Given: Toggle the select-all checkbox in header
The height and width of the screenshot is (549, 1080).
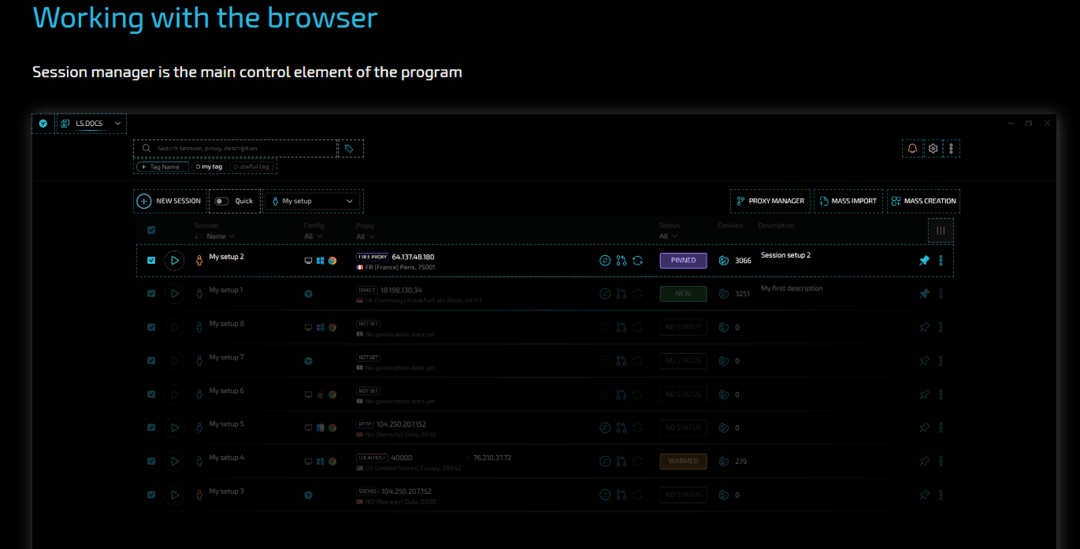Looking at the screenshot, I should (x=151, y=230).
